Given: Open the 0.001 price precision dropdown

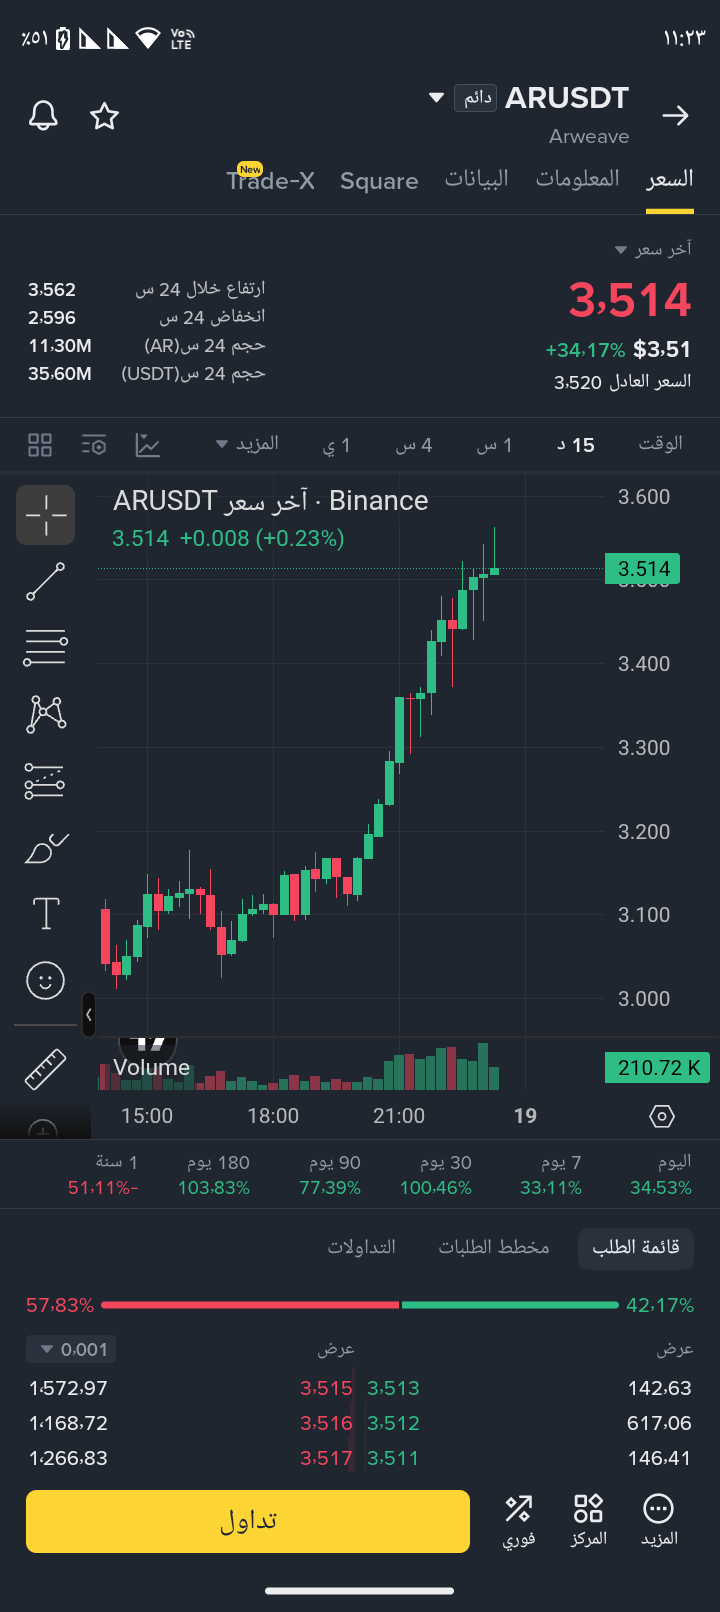Looking at the screenshot, I should tap(71, 1349).
